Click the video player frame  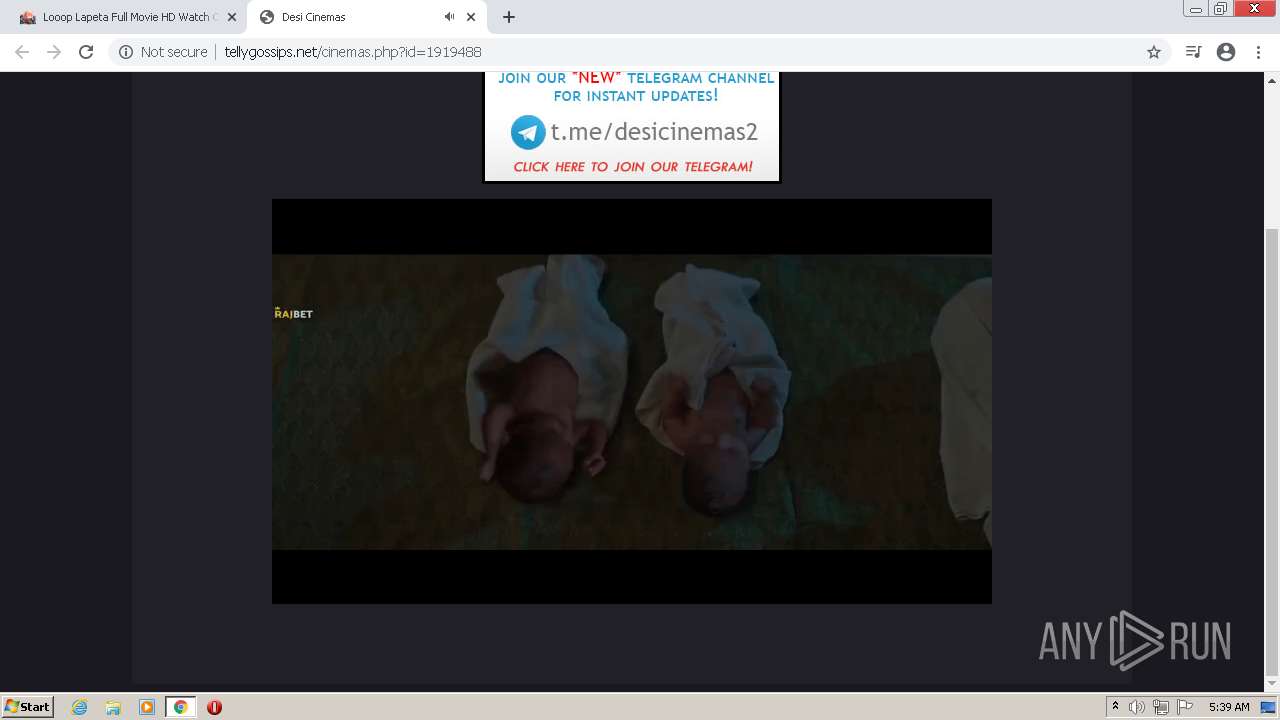point(632,401)
